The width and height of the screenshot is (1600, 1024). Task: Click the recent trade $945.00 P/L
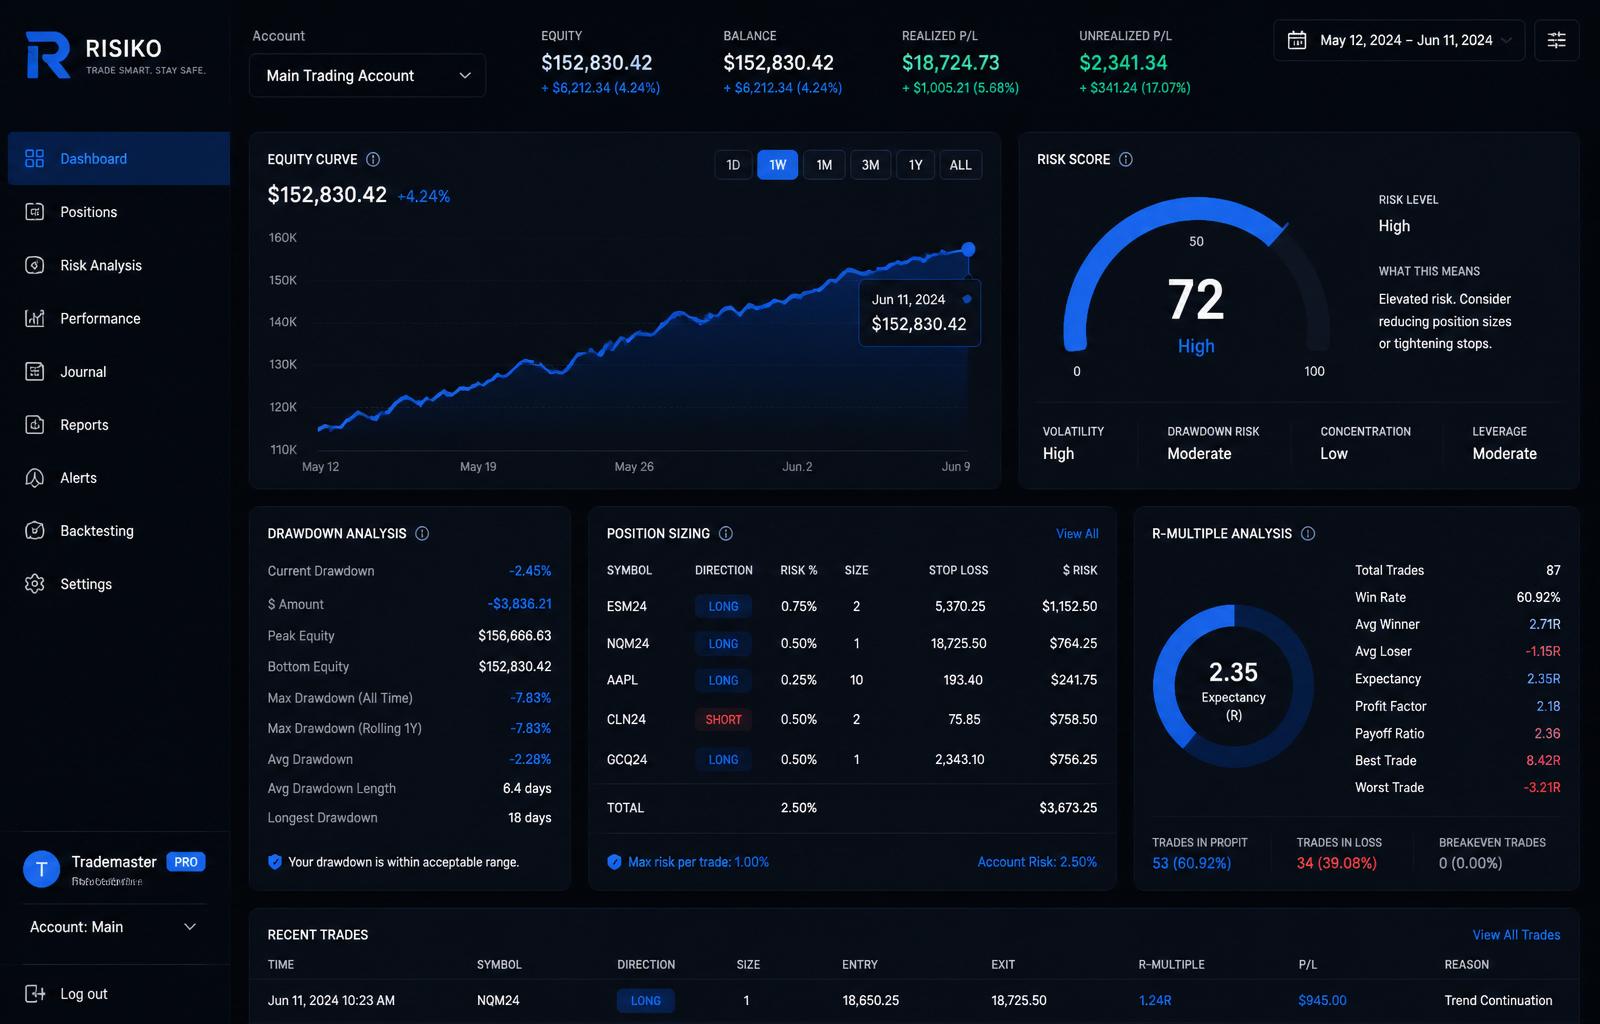(1322, 1000)
